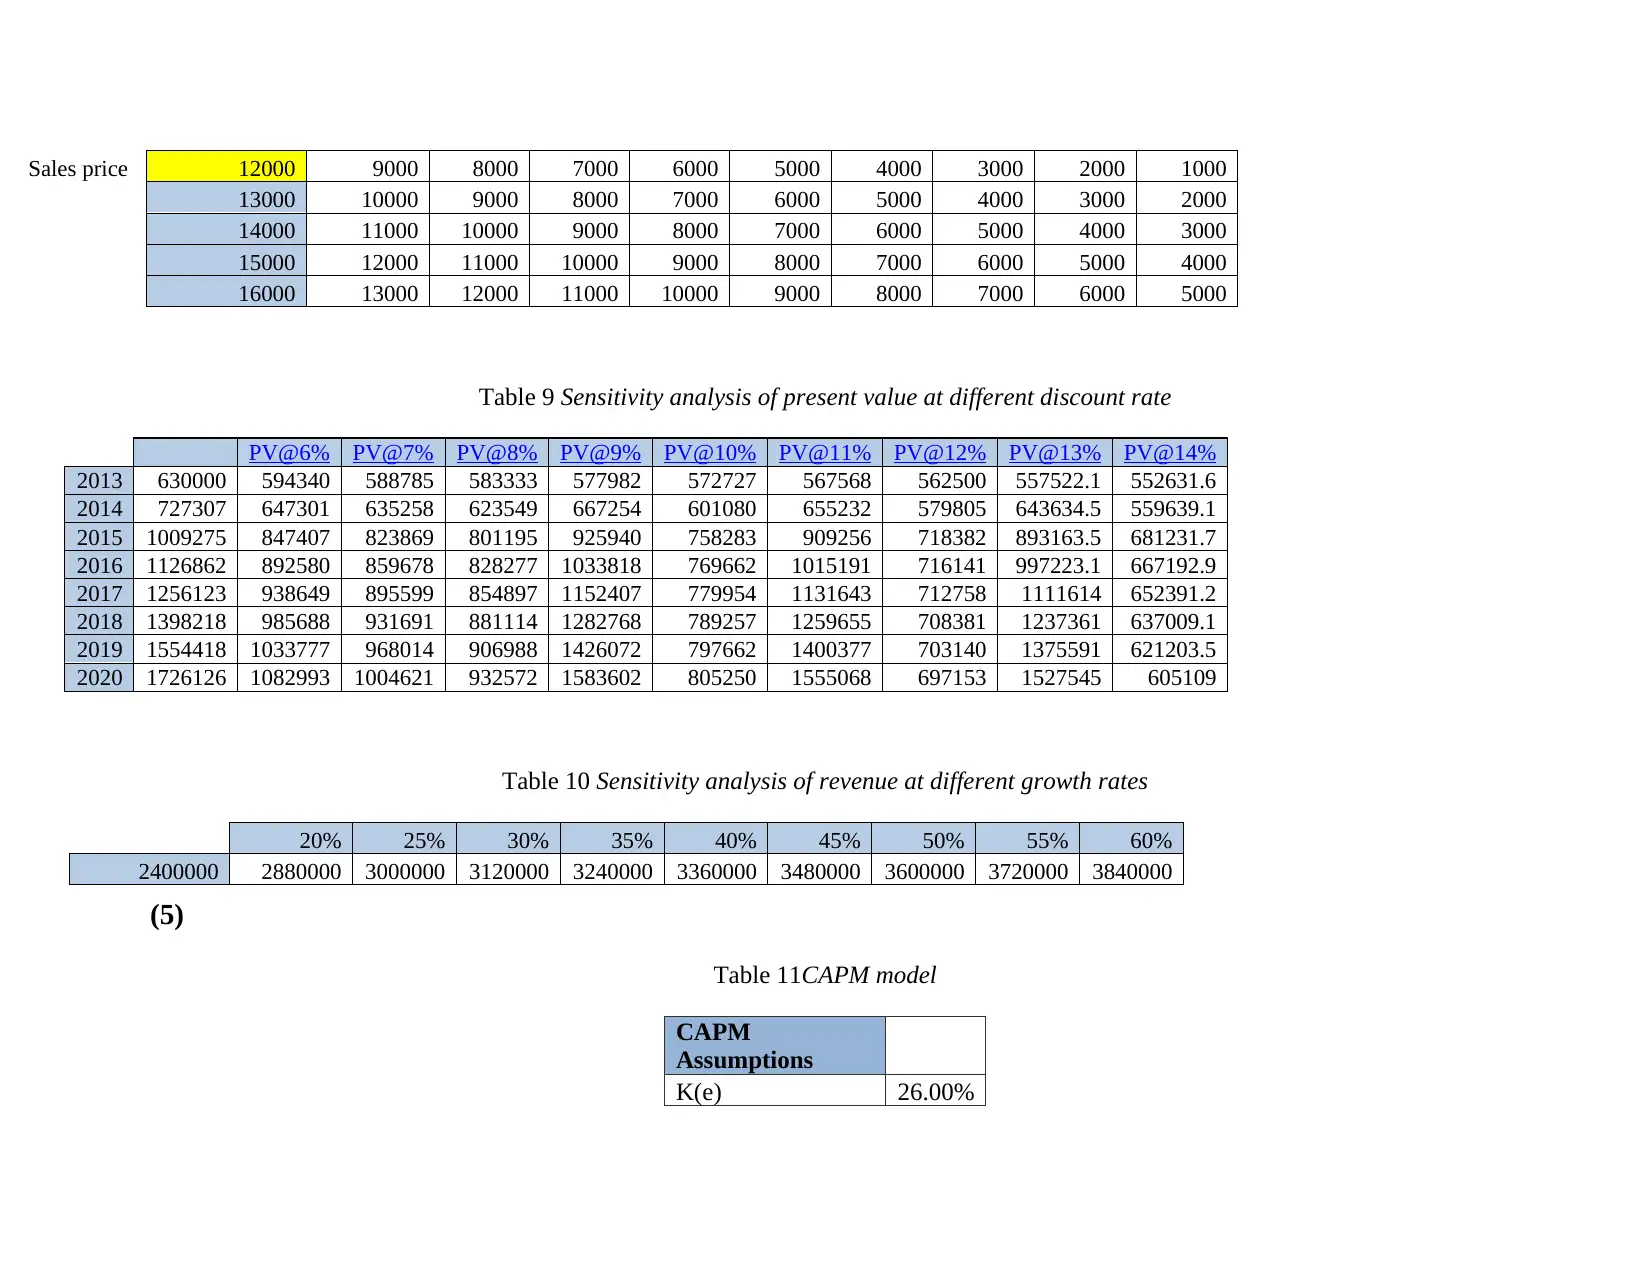Click the 2014 year row header
This screenshot has width=1651, height=1275.
[x=99, y=509]
